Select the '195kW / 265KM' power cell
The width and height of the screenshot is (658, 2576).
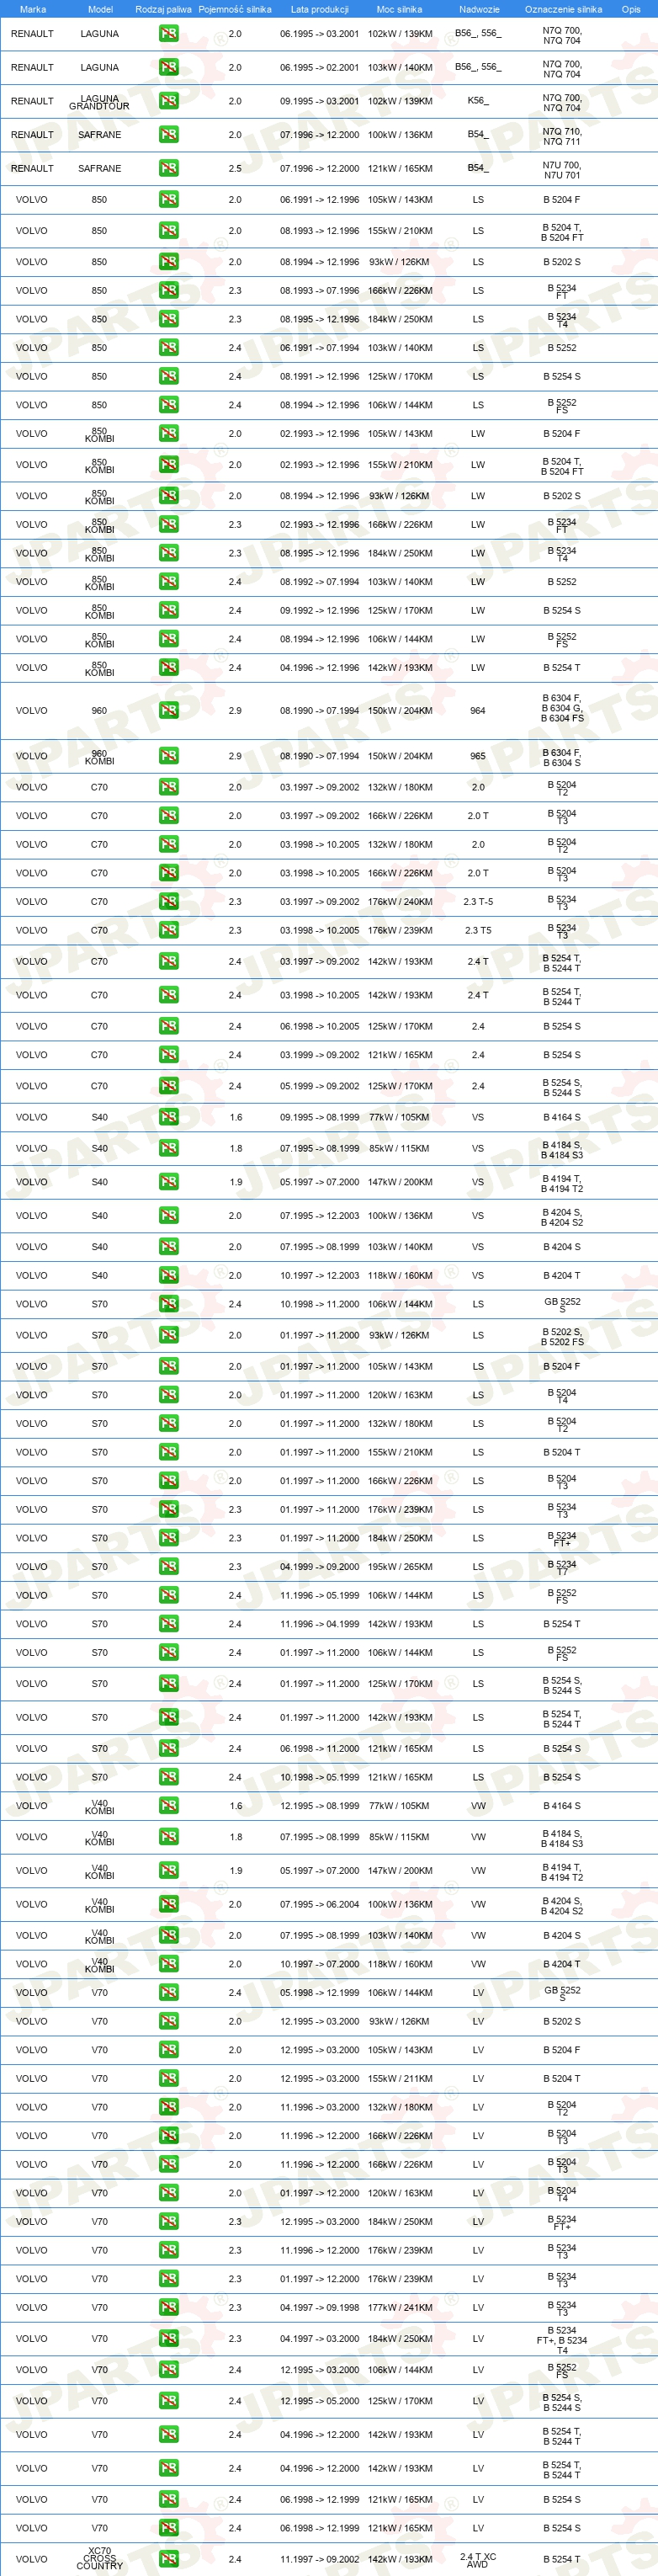pyautogui.click(x=400, y=1567)
